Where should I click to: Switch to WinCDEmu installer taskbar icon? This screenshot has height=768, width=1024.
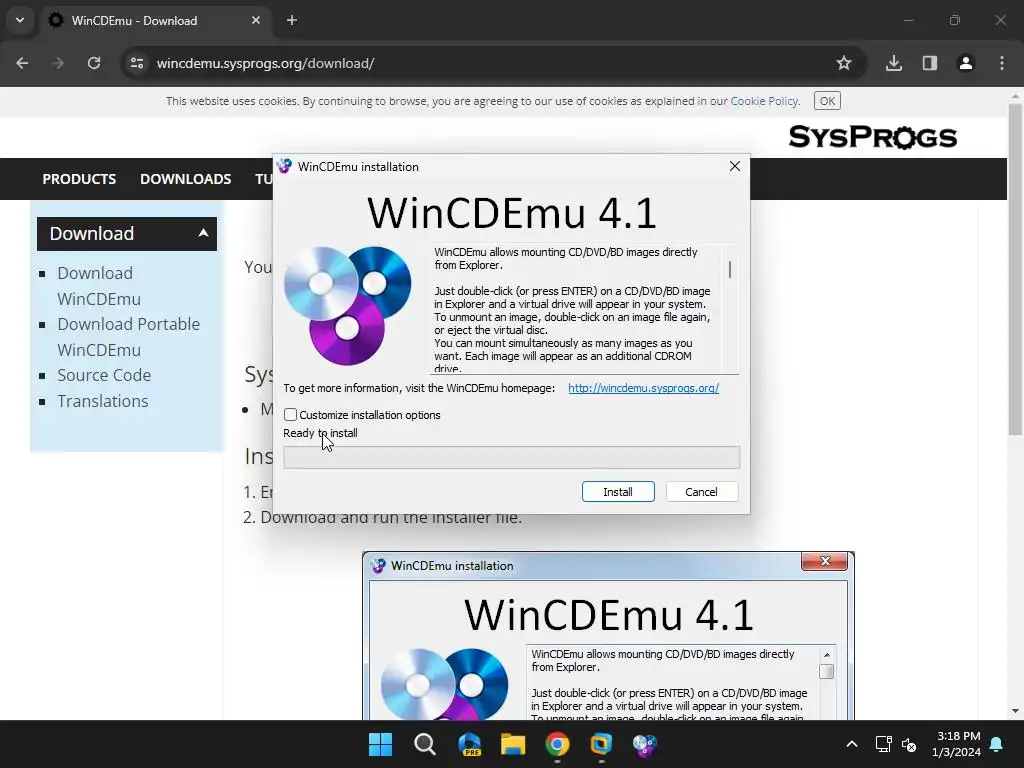pos(645,744)
